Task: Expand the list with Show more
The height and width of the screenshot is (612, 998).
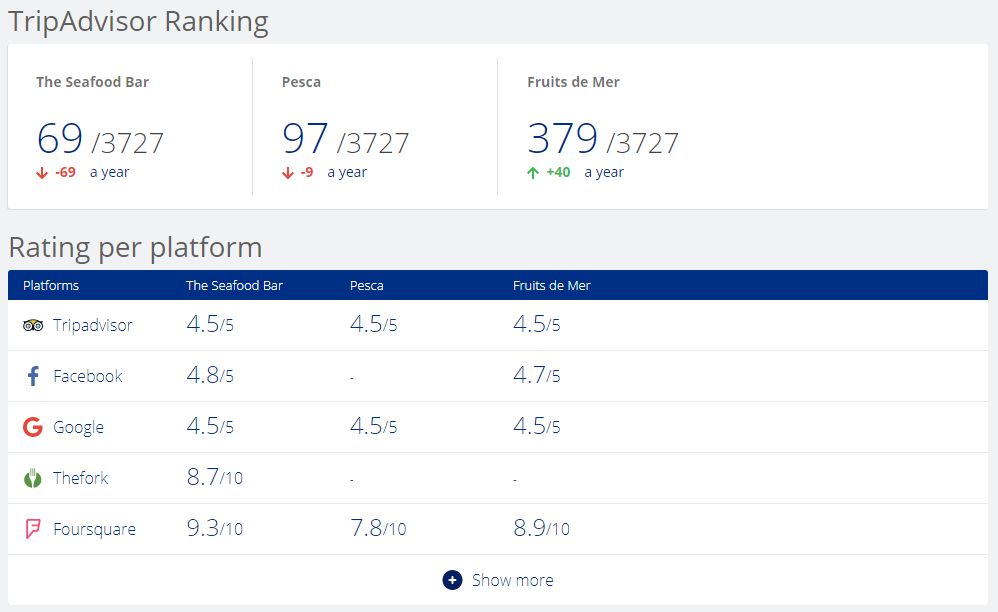Action: [498, 580]
